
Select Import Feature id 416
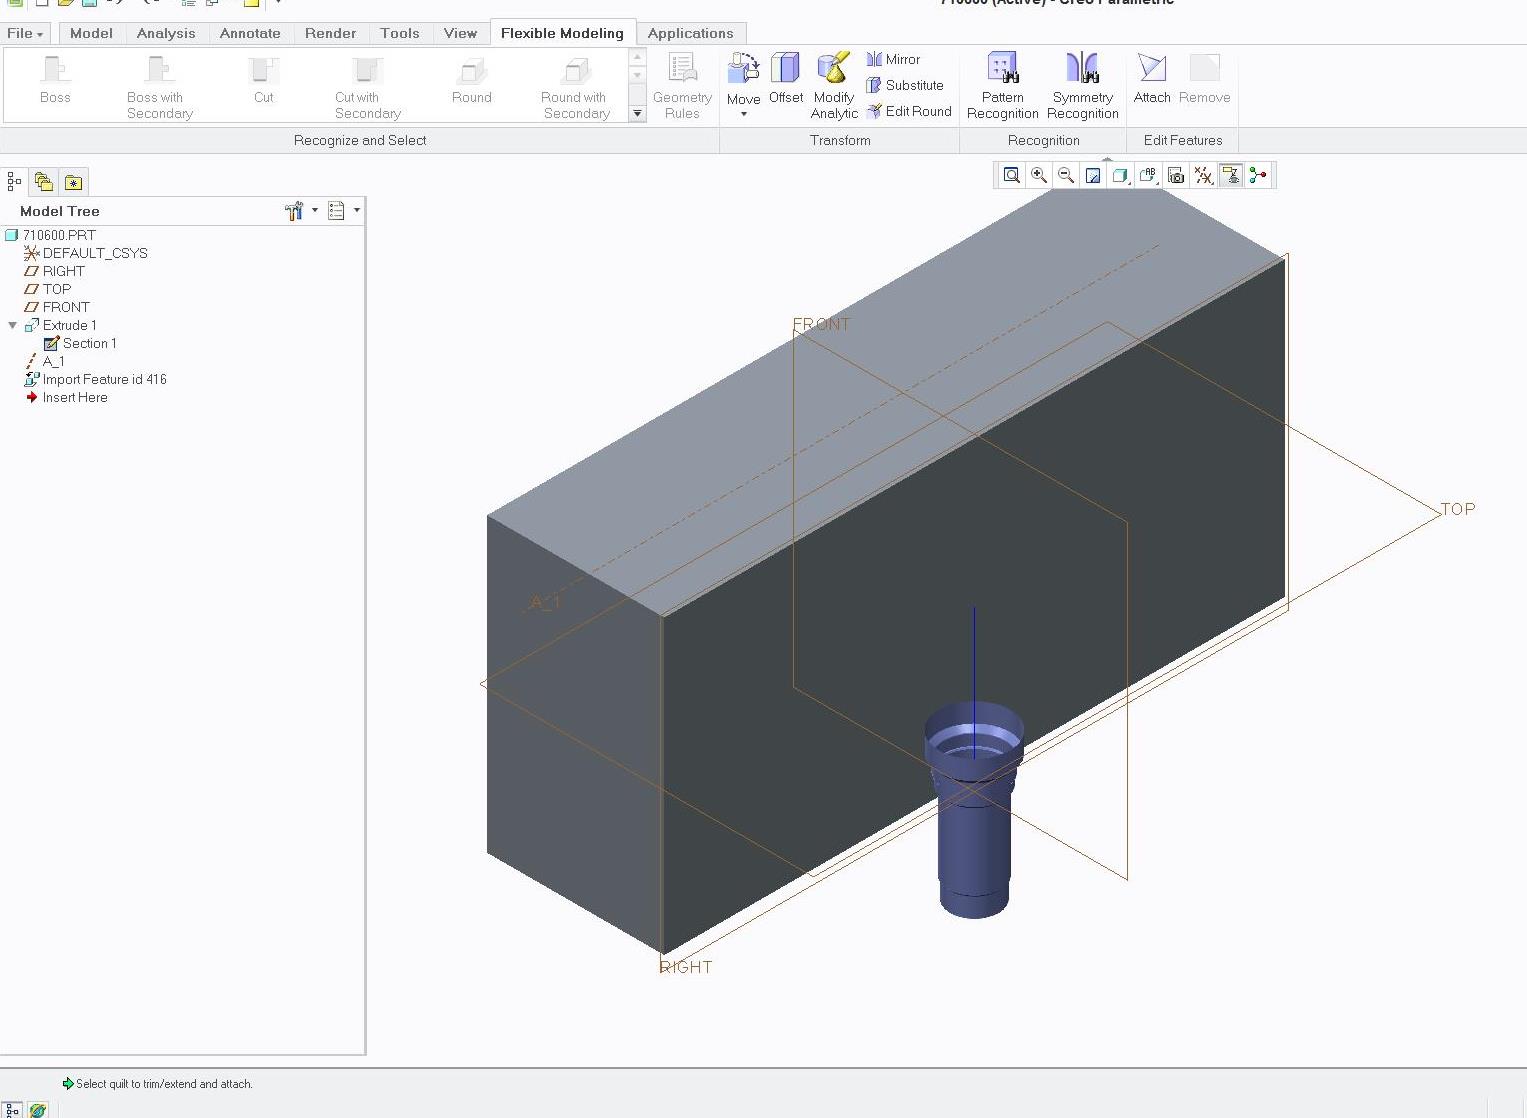coord(104,379)
